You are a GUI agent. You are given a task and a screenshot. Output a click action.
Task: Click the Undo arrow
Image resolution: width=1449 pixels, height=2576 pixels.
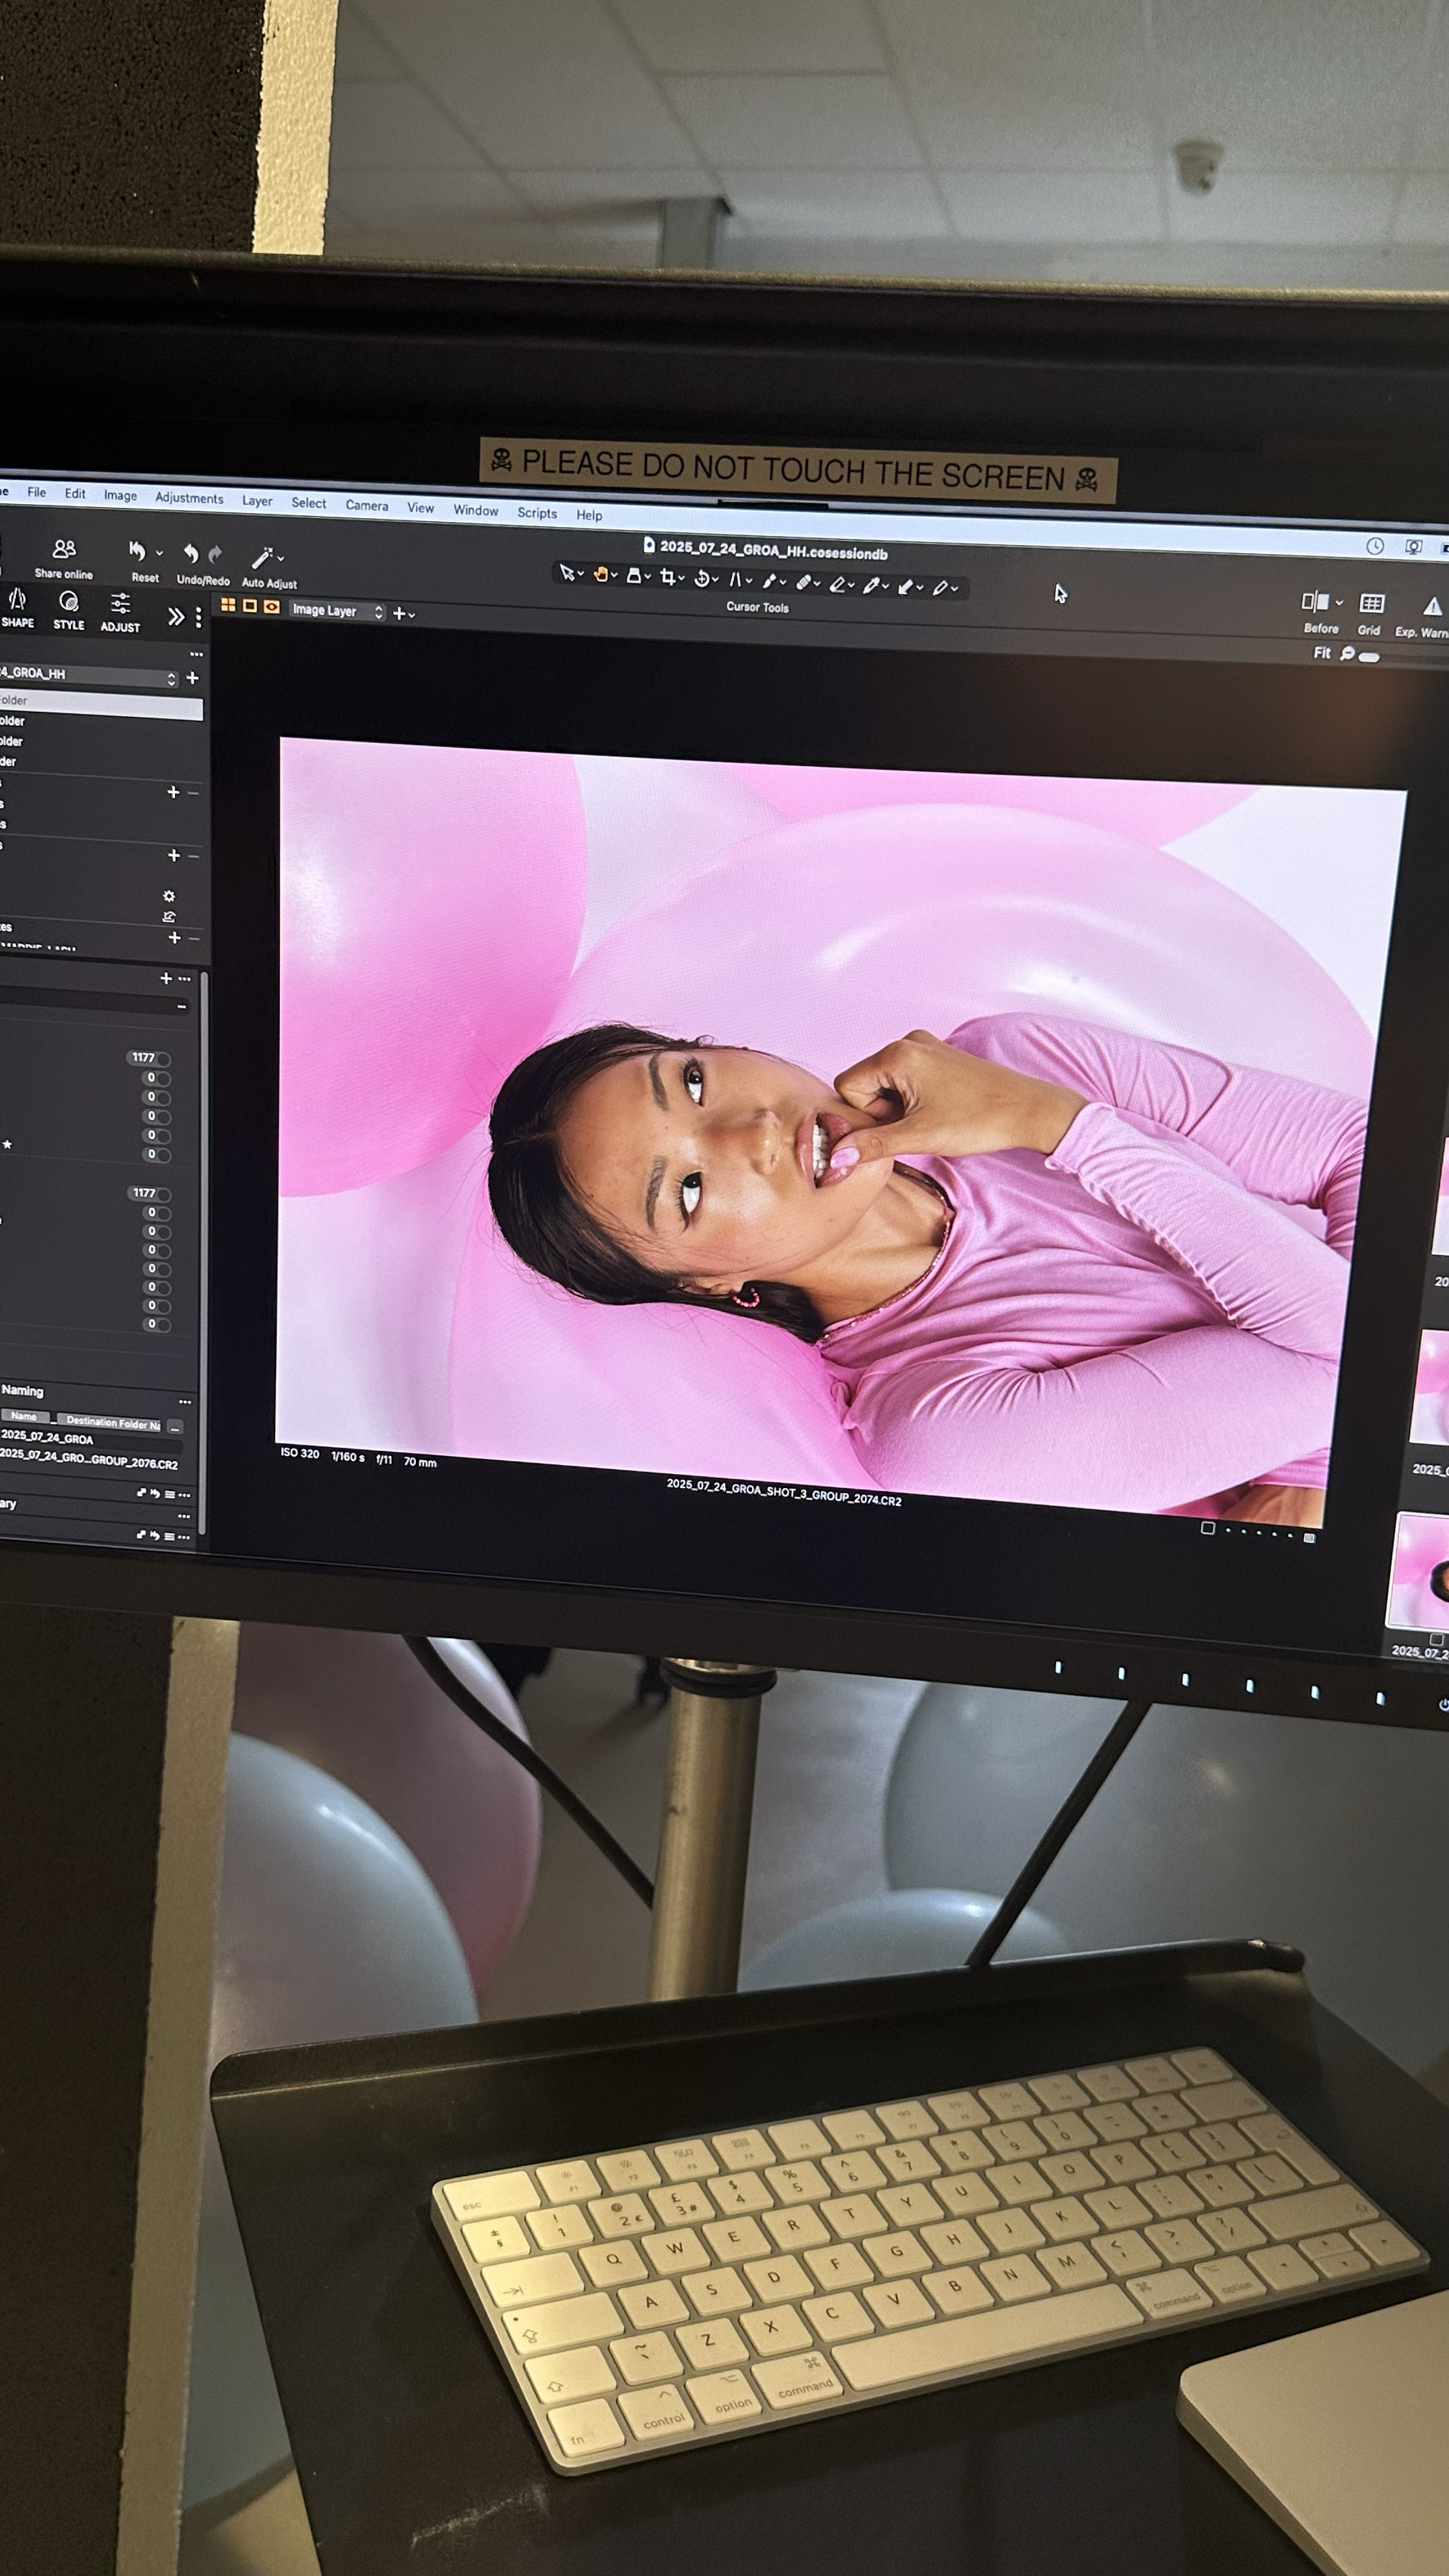tap(190, 553)
